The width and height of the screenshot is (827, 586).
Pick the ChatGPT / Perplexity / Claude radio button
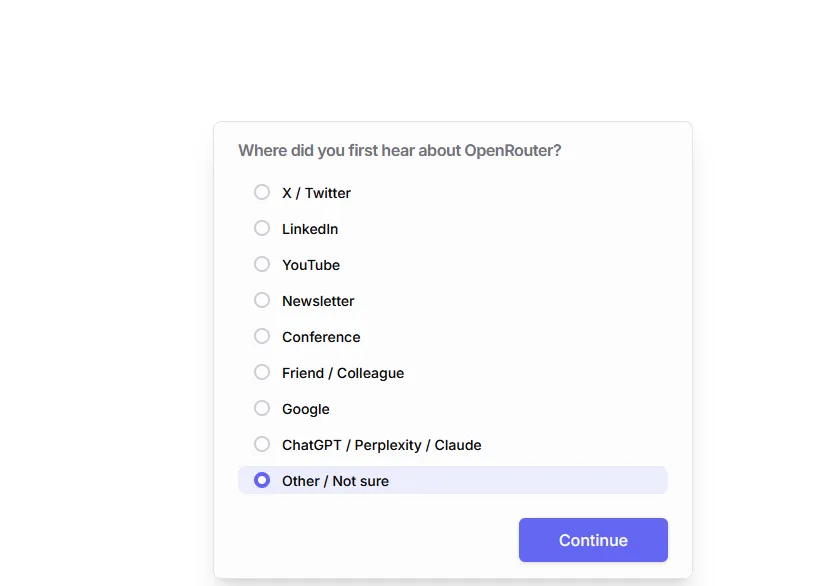[x=262, y=444]
